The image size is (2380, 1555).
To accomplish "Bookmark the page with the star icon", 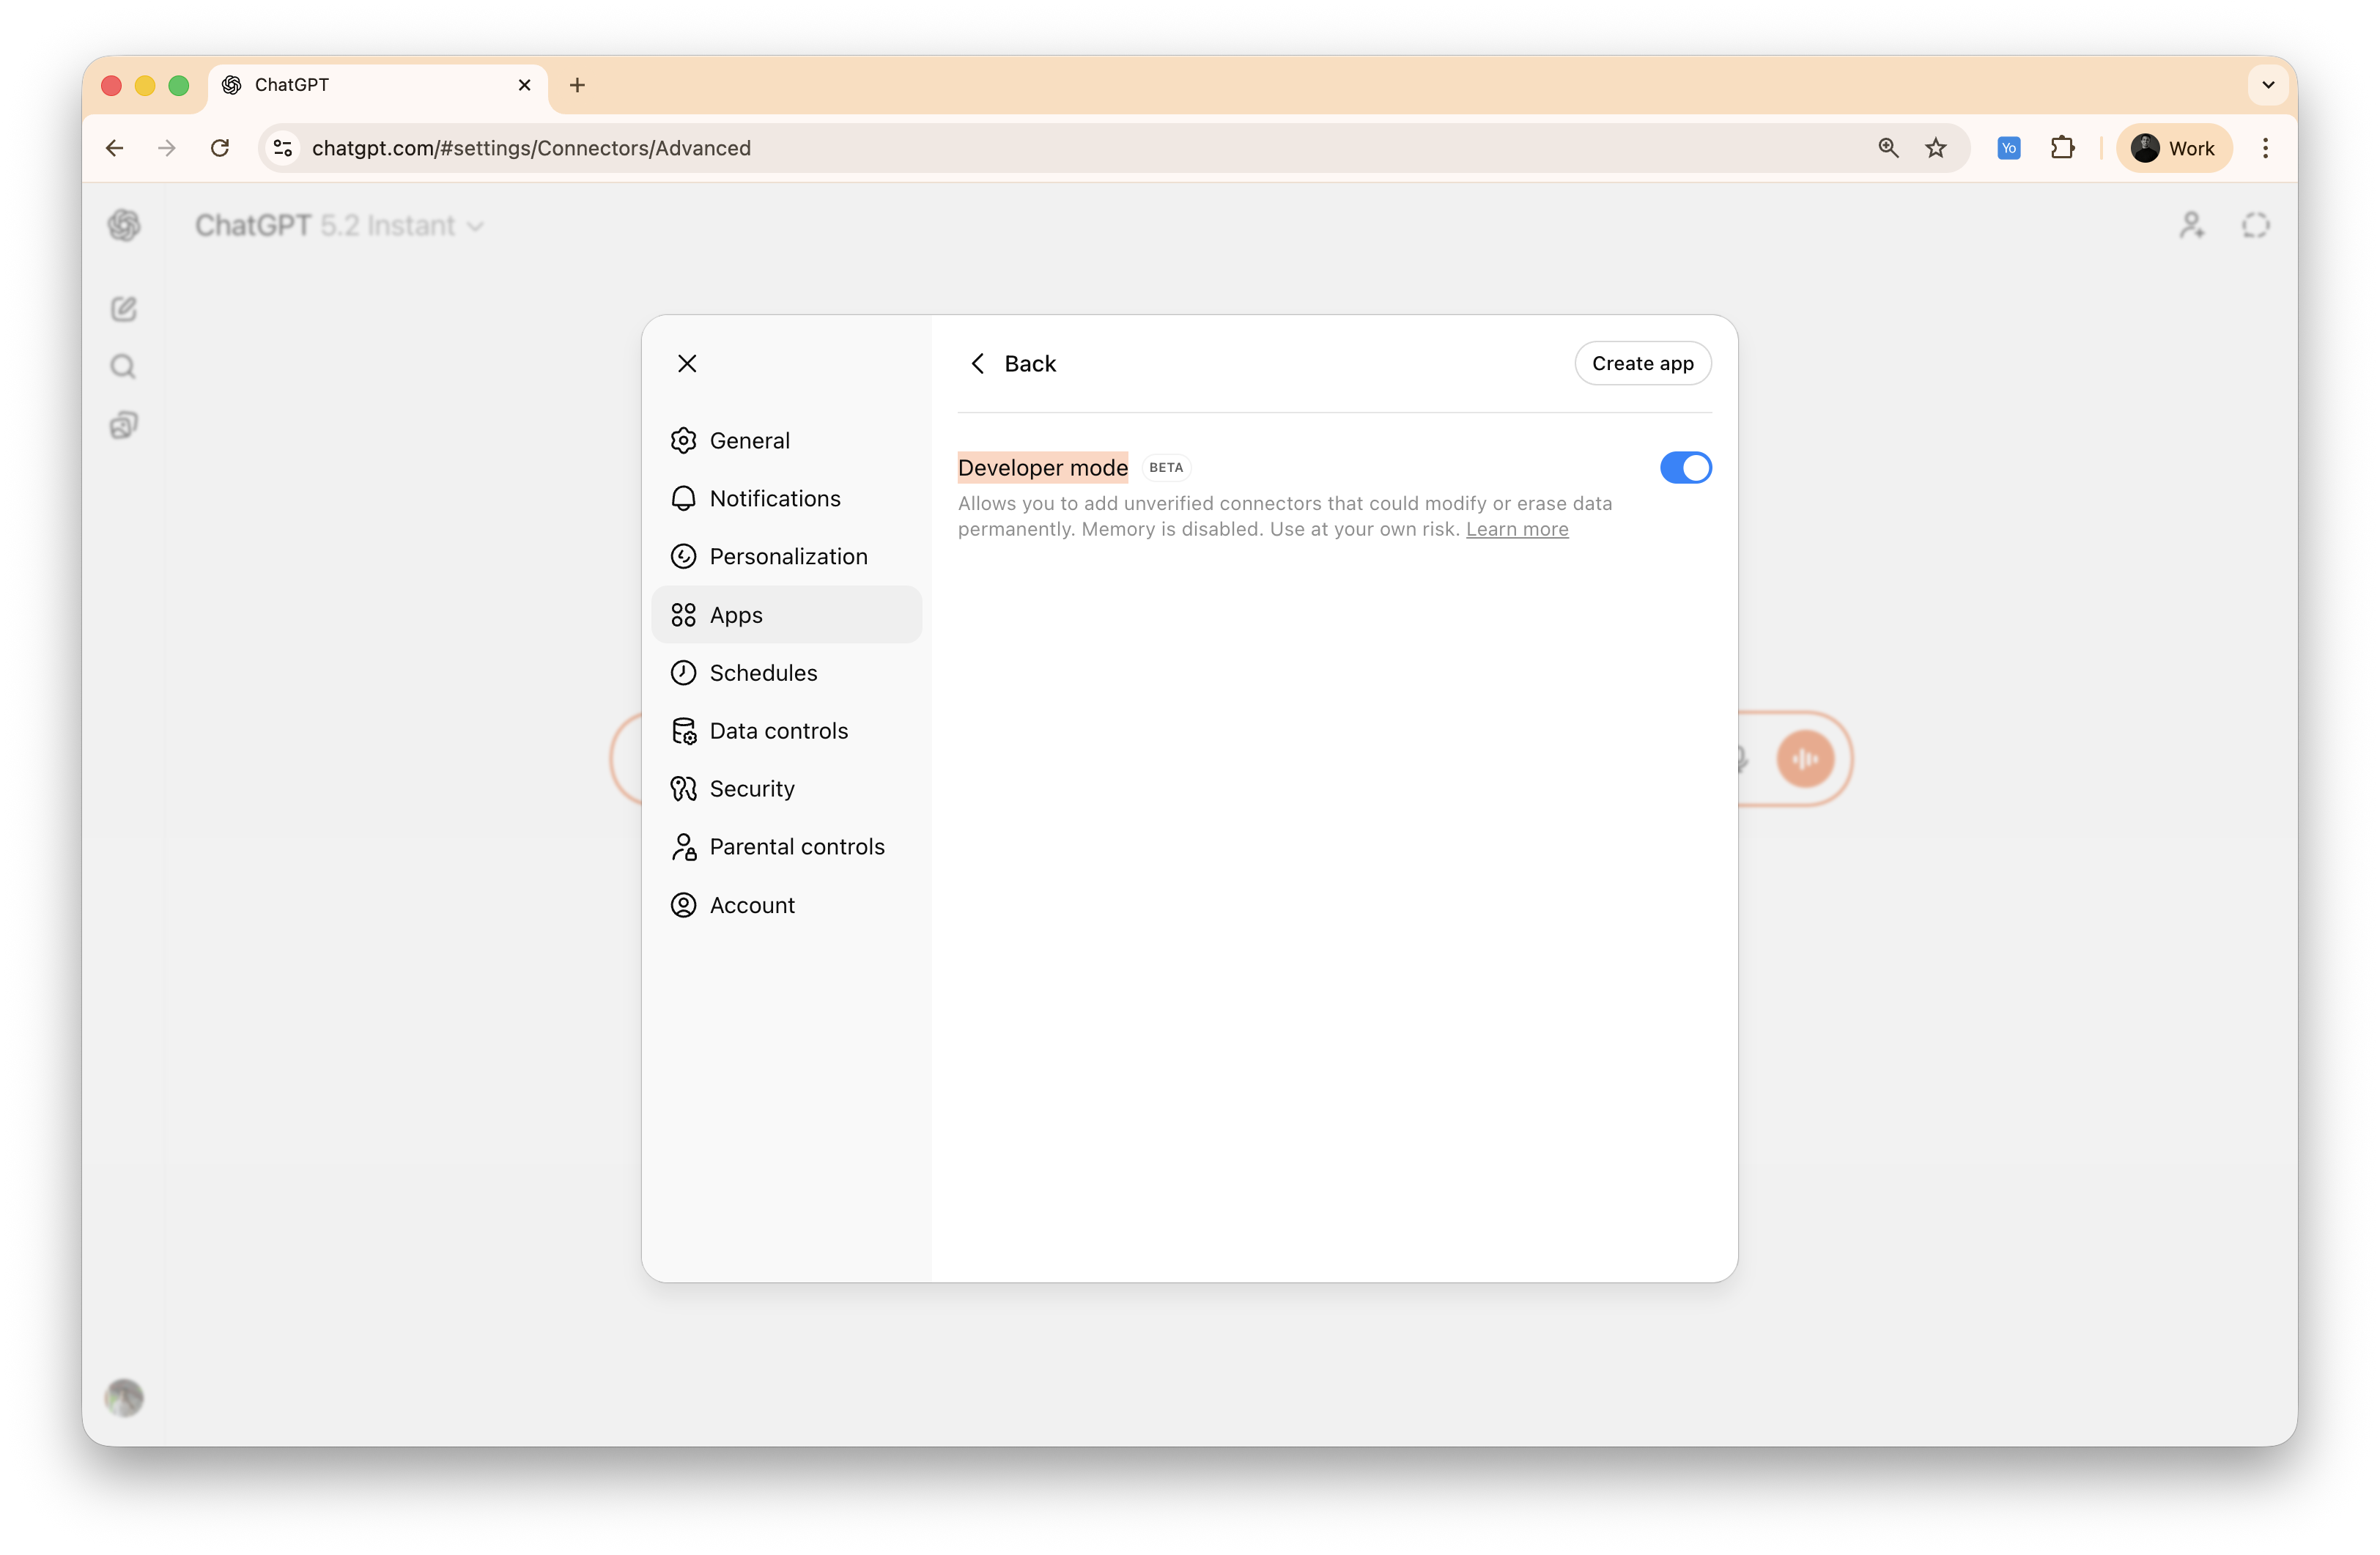I will tap(1936, 147).
